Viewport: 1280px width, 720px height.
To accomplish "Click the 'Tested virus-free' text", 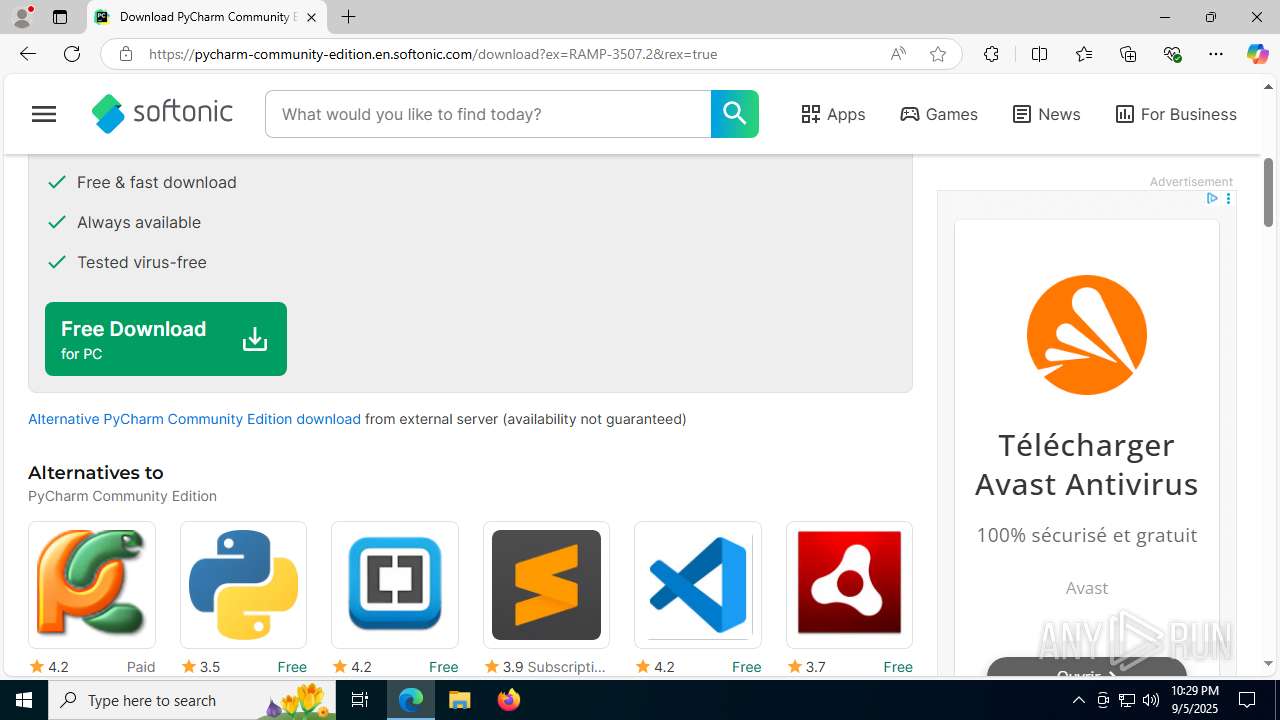I will 142,262.
